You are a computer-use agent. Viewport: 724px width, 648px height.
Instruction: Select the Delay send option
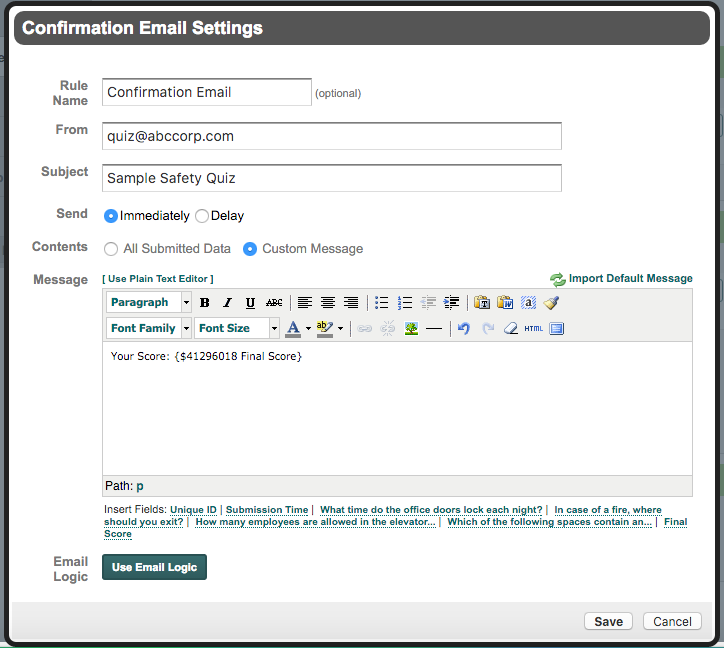(x=202, y=216)
